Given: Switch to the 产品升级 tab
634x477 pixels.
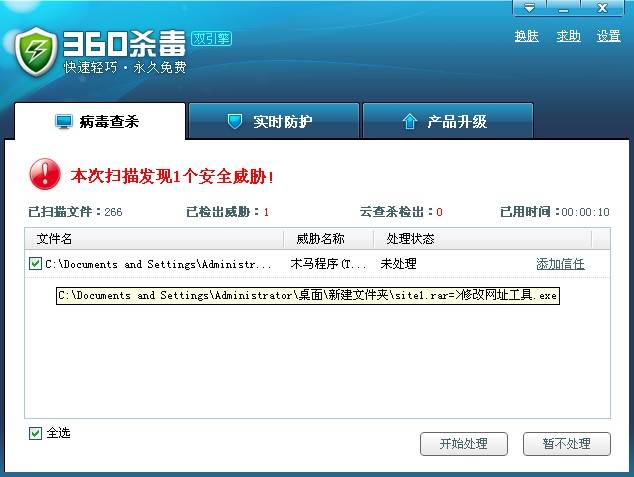Looking at the screenshot, I should tap(448, 121).
